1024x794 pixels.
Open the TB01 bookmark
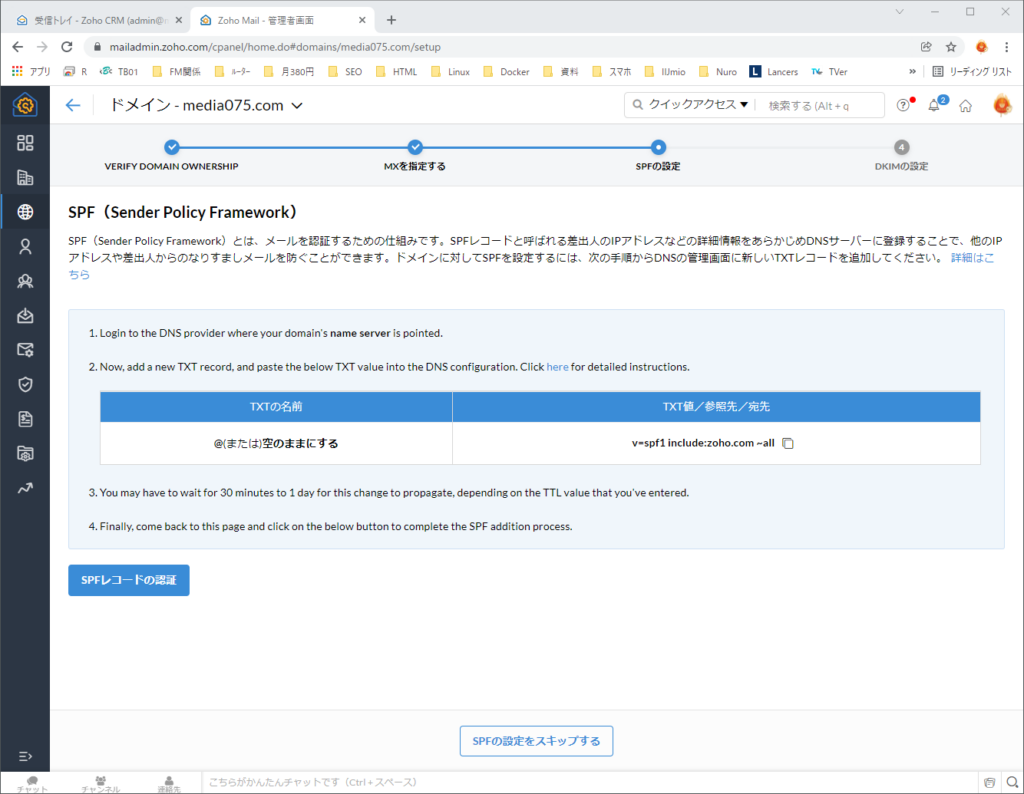(x=119, y=71)
